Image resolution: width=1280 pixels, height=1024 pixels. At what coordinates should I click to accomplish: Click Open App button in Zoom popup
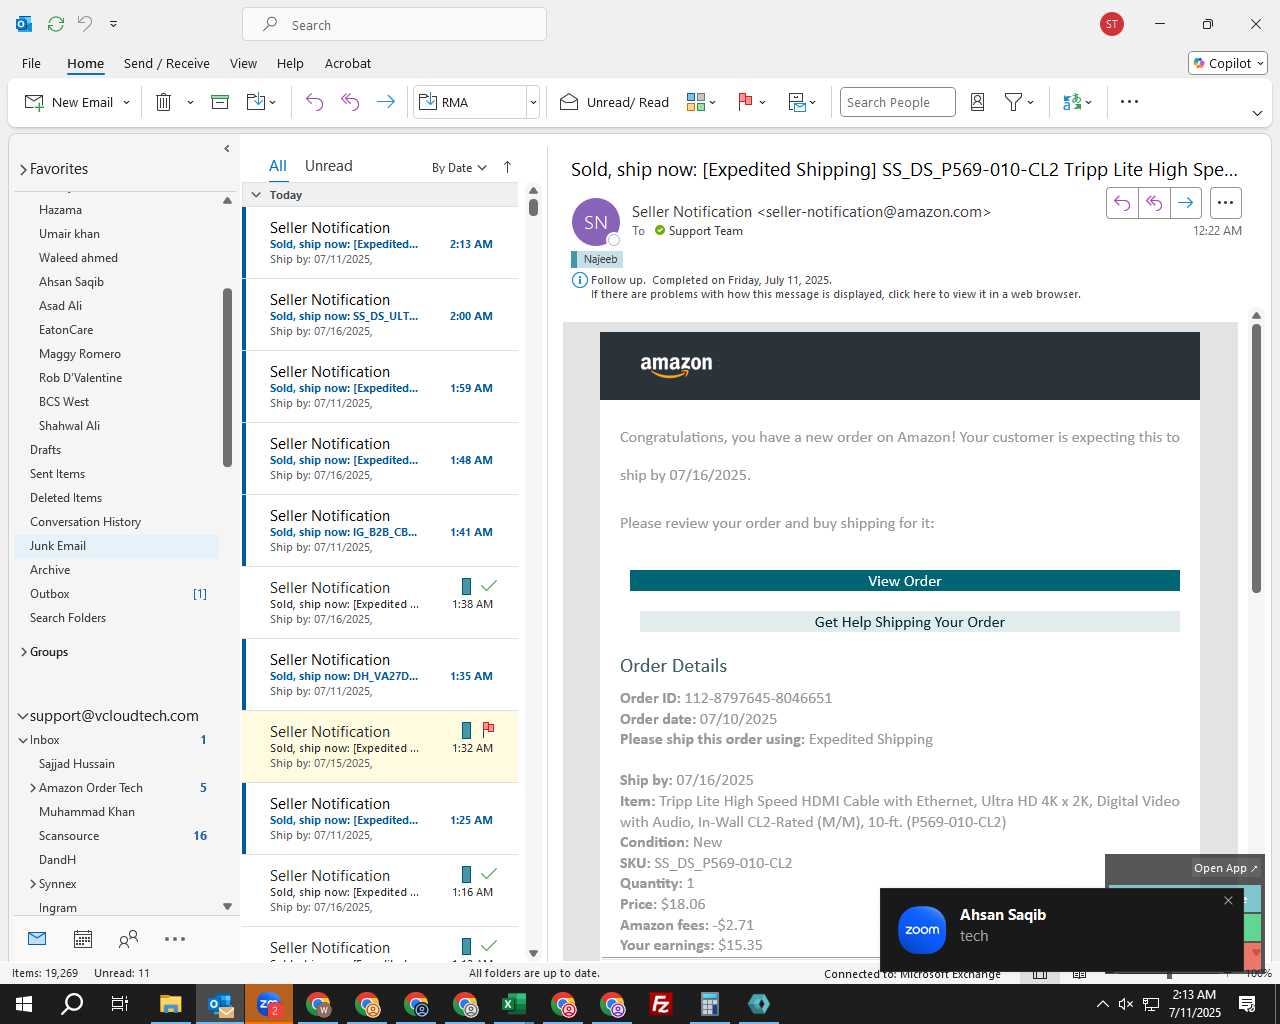pos(1226,868)
